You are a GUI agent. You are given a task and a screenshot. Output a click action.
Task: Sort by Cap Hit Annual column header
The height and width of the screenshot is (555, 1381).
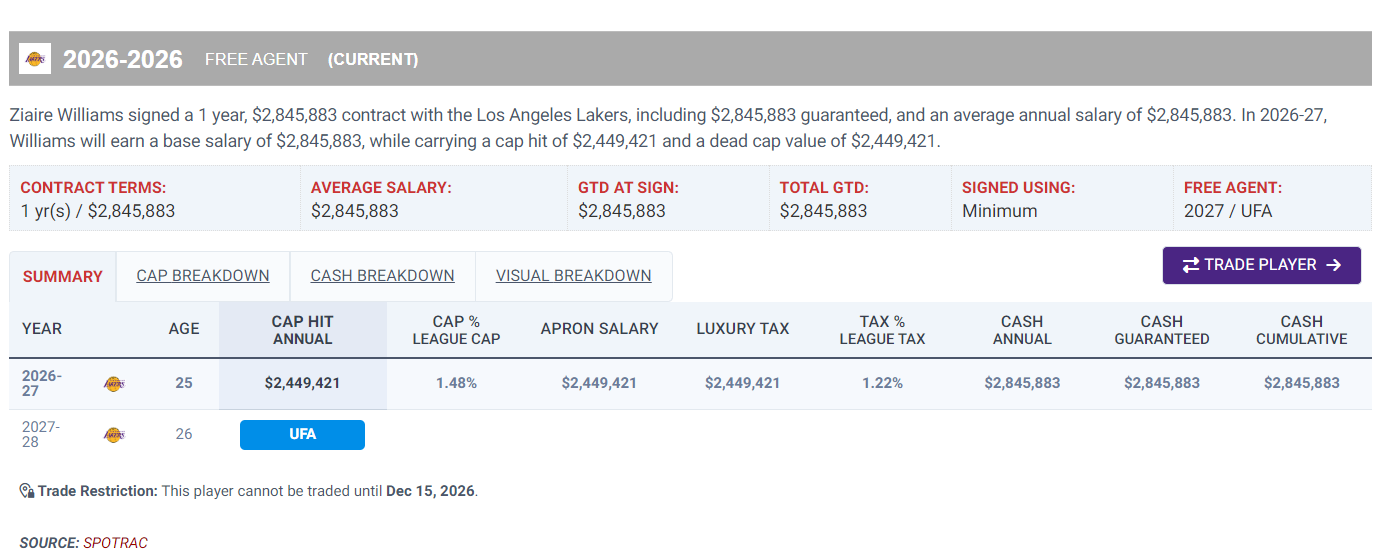(303, 330)
